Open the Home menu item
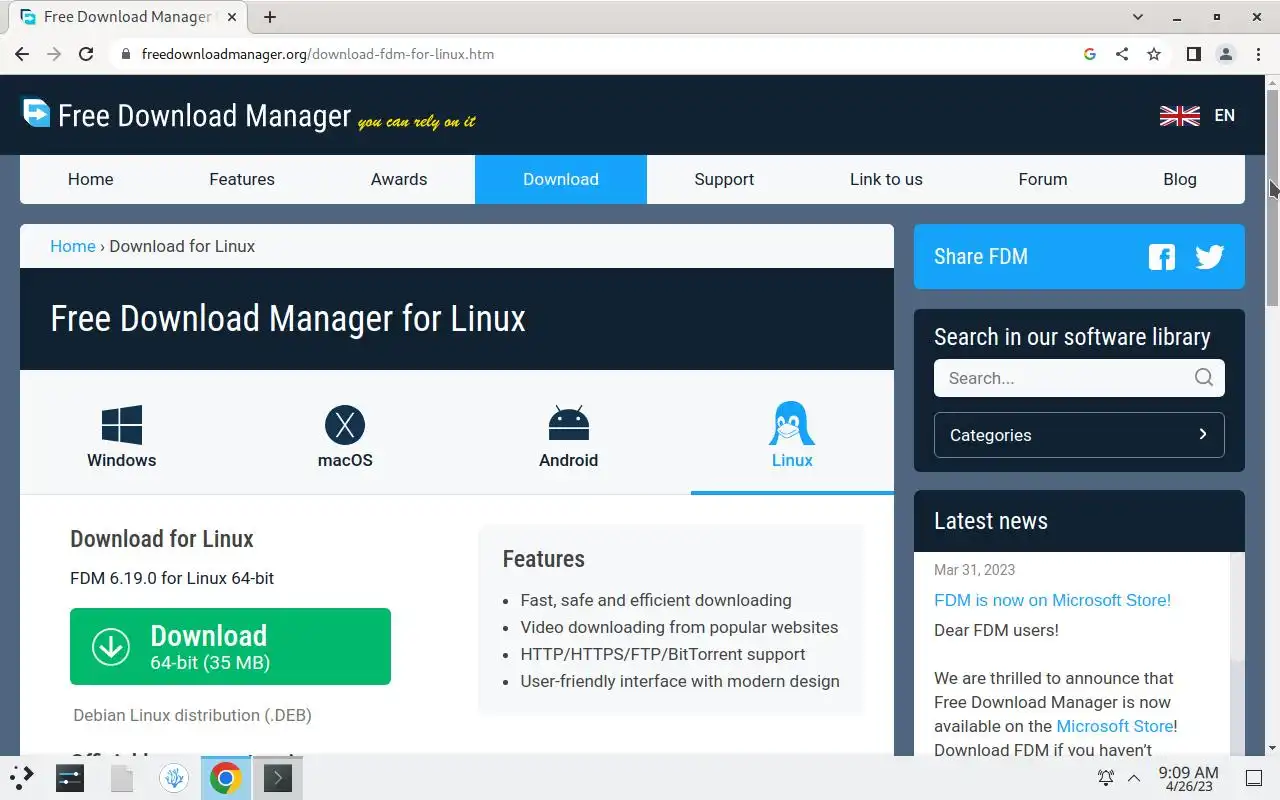Image resolution: width=1280 pixels, height=800 pixels. [91, 179]
